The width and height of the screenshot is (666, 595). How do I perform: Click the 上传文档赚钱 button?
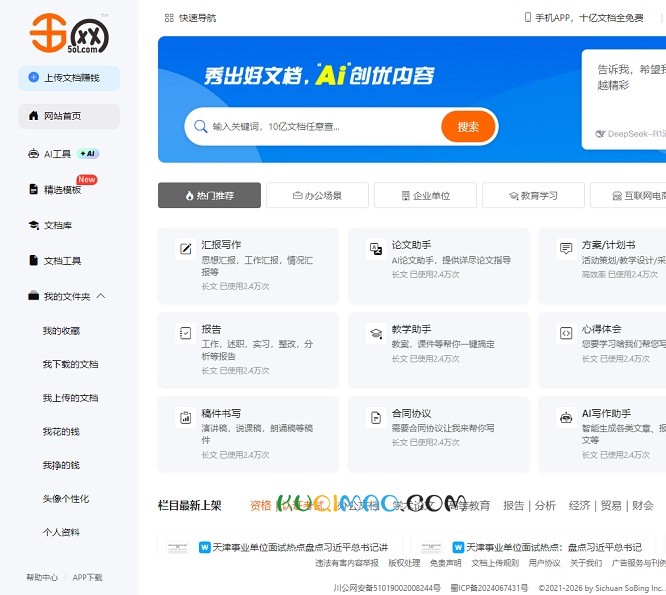tap(69, 78)
